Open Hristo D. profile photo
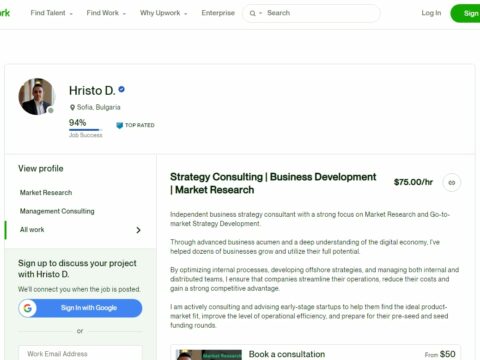The height and width of the screenshot is (360, 480). click(37, 97)
